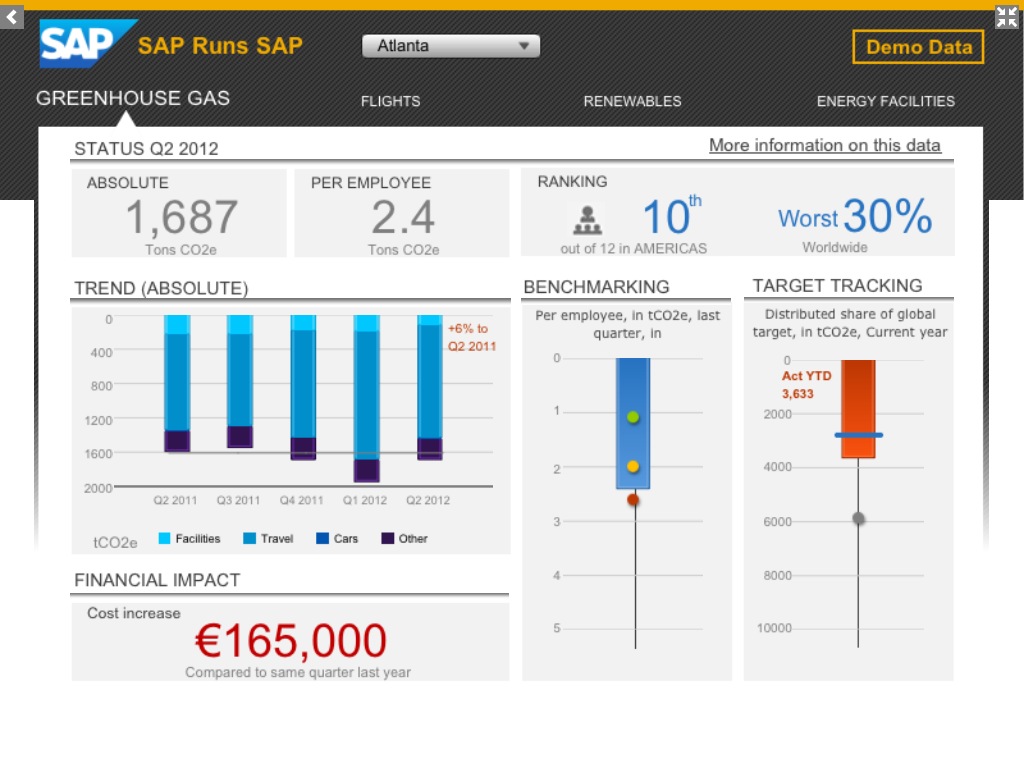This screenshot has width=1024, height=768.
Task: Click the yellow benchmarking dot
Action: click(633, 467)
